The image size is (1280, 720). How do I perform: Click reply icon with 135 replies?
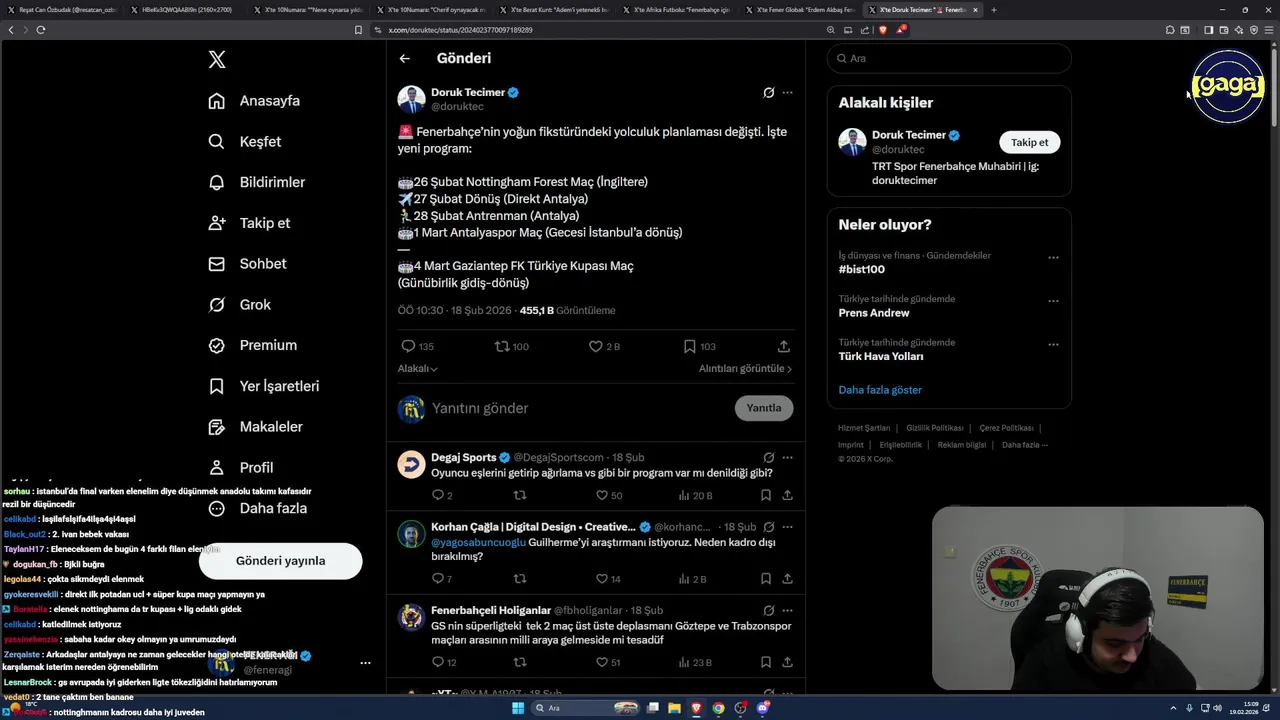pos(408,346)
